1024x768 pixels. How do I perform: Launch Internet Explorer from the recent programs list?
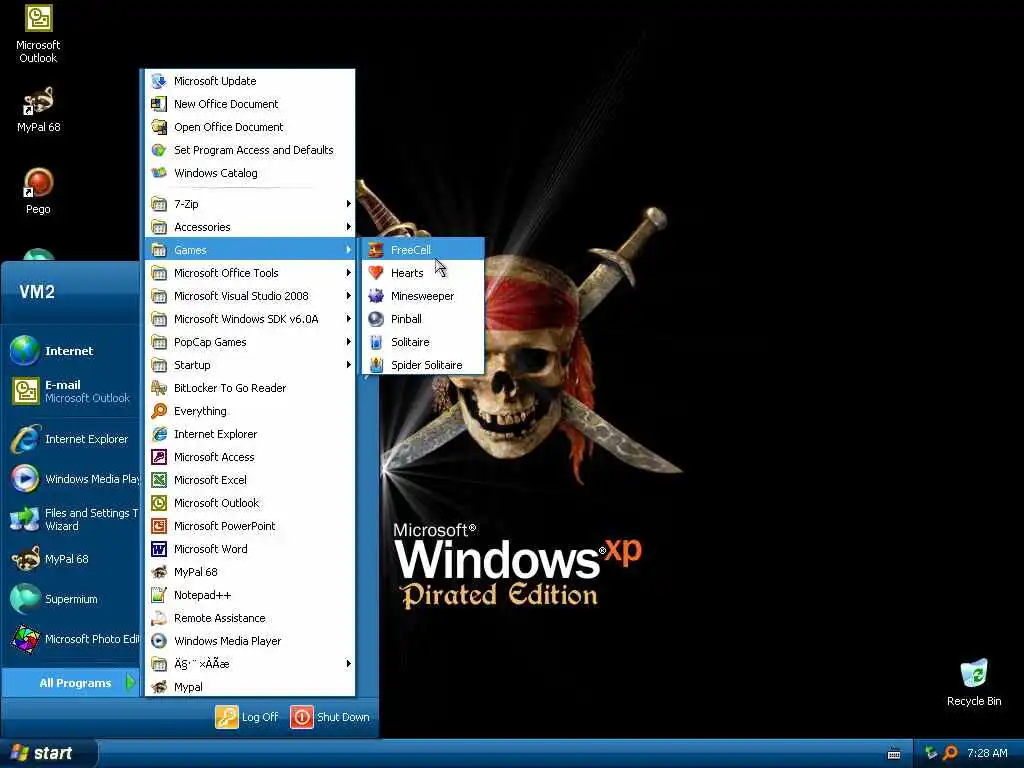pyautogui.click(x=71, y=439)
